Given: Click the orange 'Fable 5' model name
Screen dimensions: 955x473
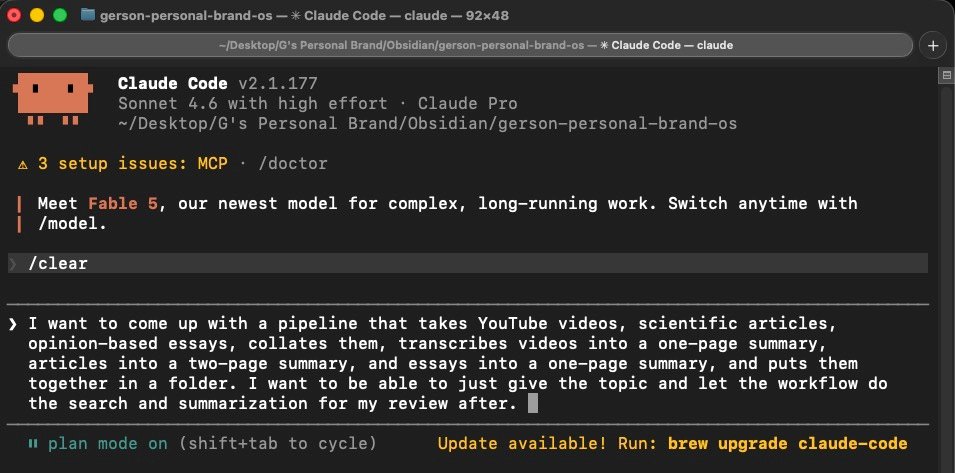Looking at the screenshot, I should point(123,203).
